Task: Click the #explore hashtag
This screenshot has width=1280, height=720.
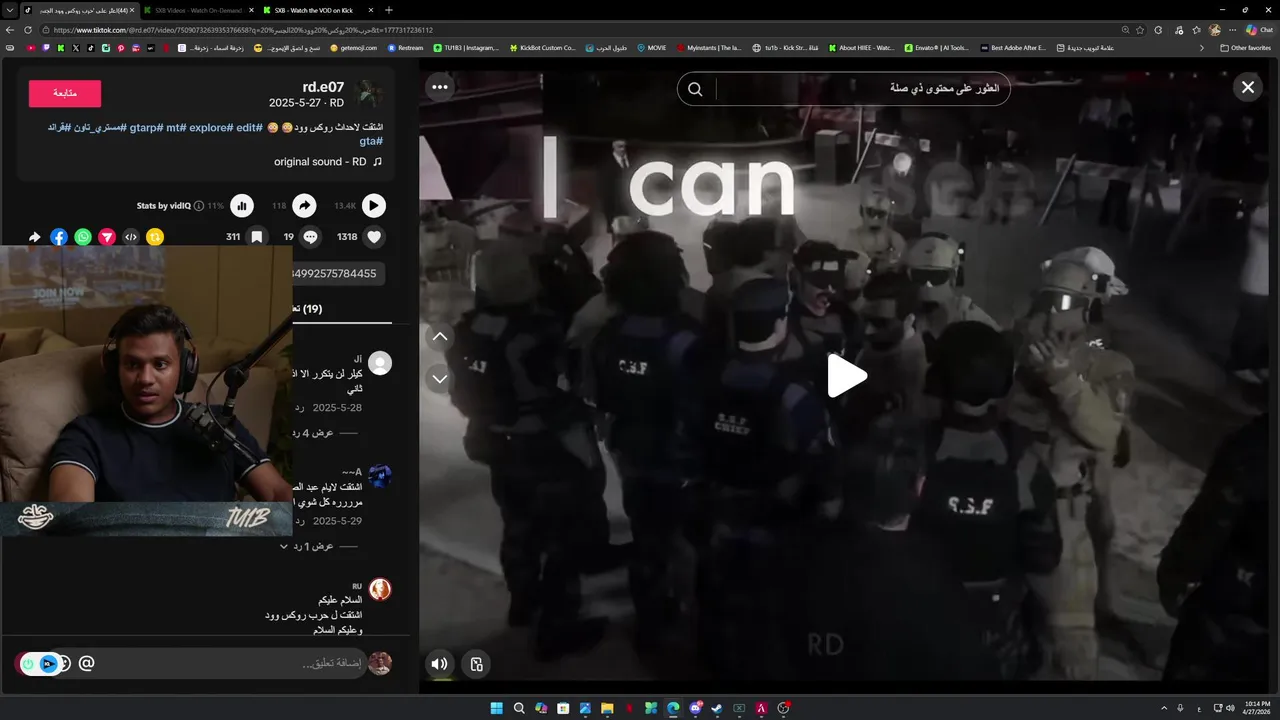Action: click(210, 128)
